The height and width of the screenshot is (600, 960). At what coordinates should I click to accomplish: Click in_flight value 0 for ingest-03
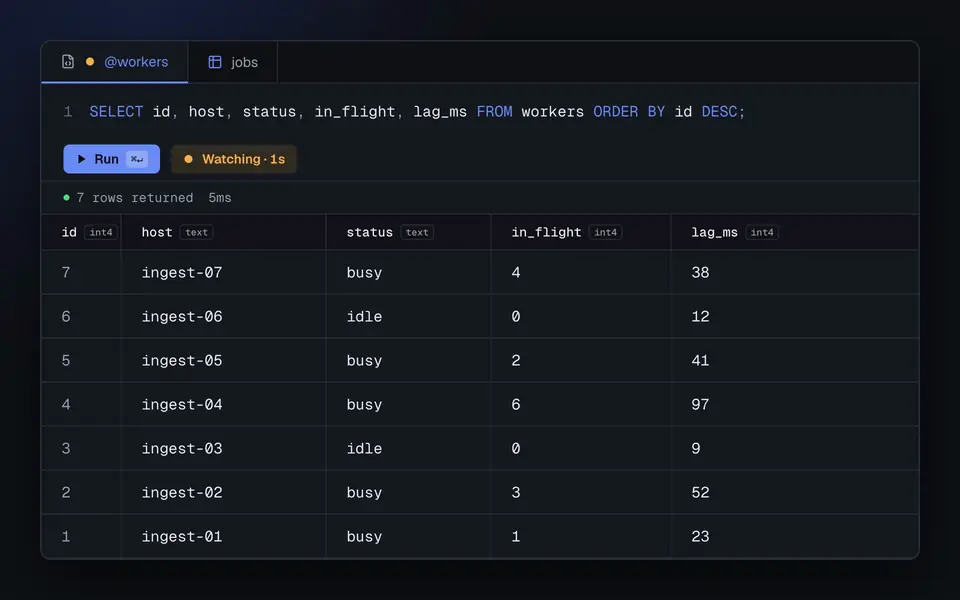516,449
